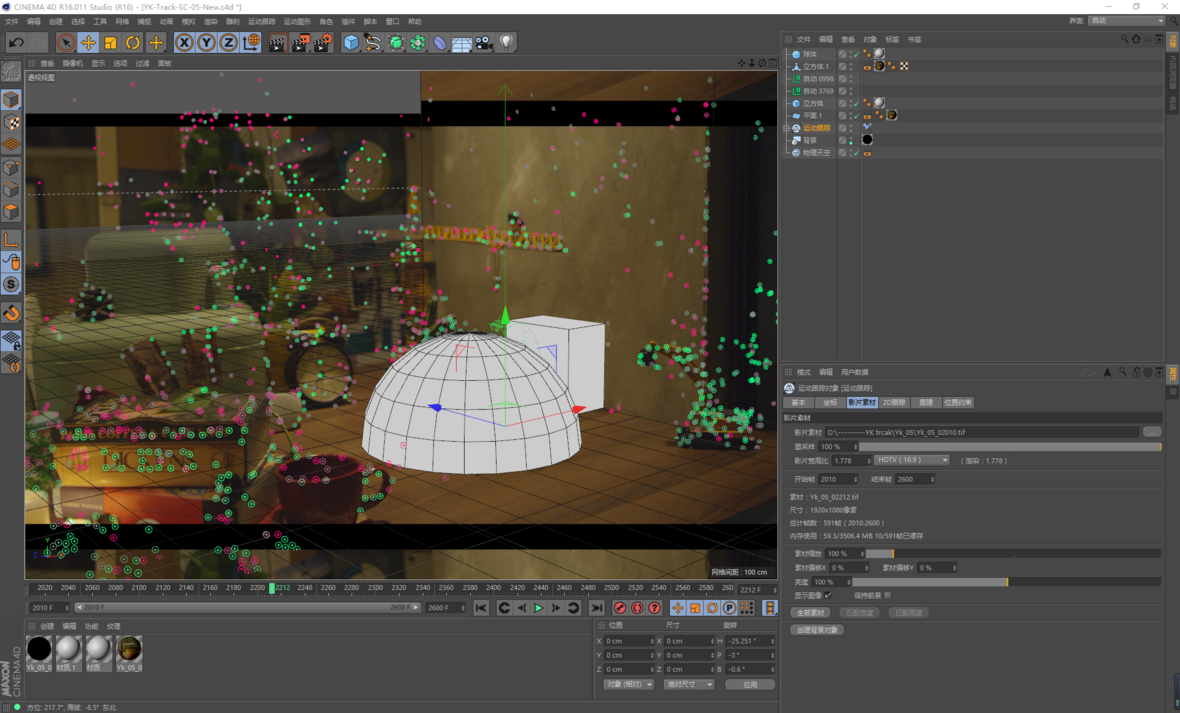Open the HDTV (16:9) aspect ratio dropdown
This screenshot has width=1180, height=713.
(x=912, y=460)
